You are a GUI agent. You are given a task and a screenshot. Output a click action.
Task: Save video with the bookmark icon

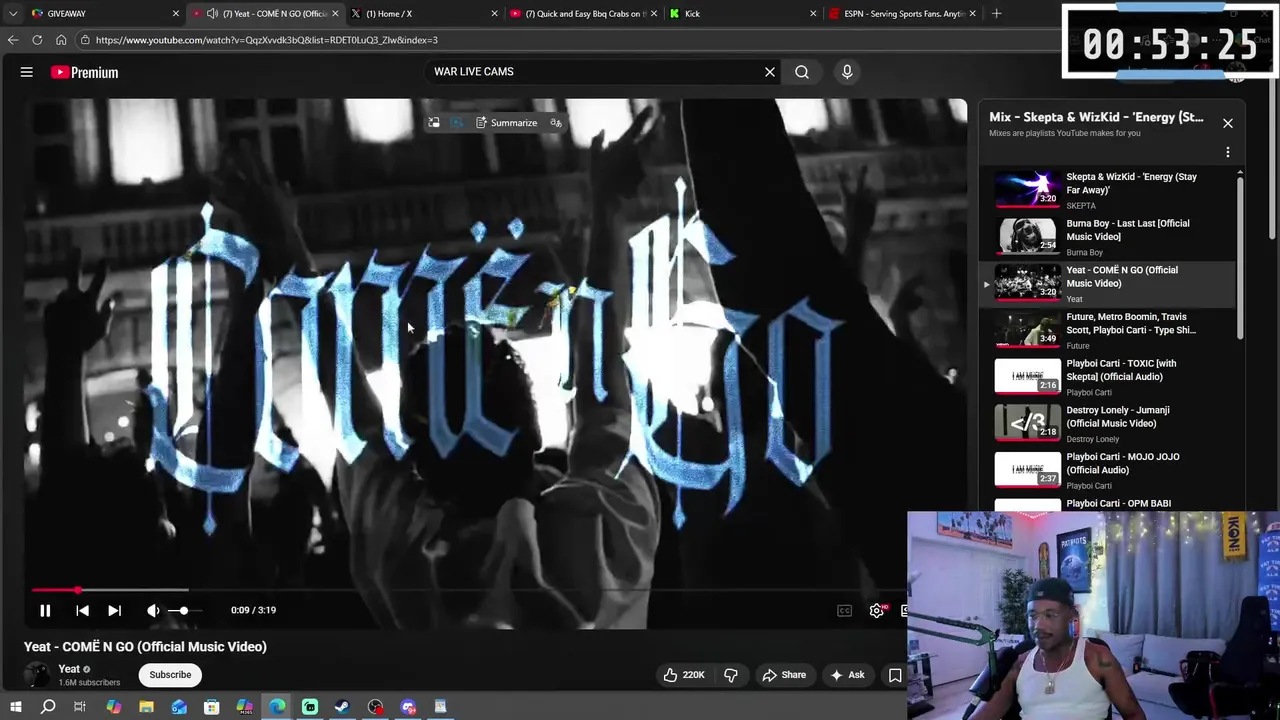(x=895, y=675)
